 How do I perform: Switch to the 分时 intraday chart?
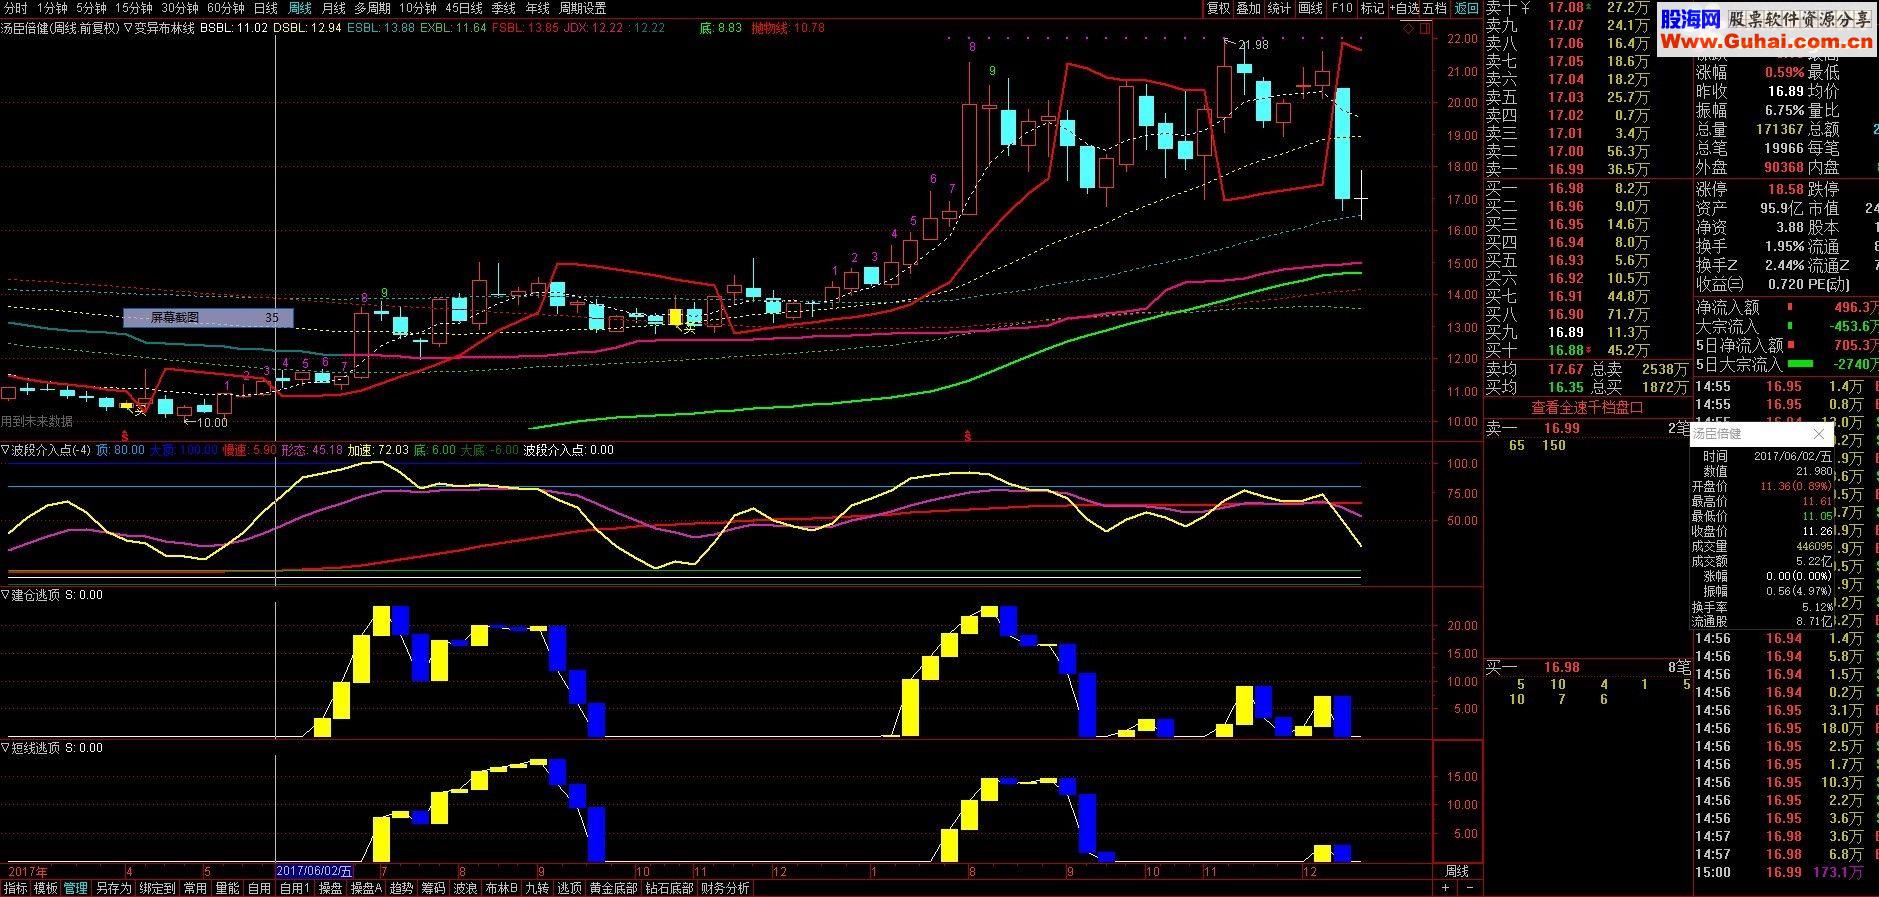click(x=15, y=8)
